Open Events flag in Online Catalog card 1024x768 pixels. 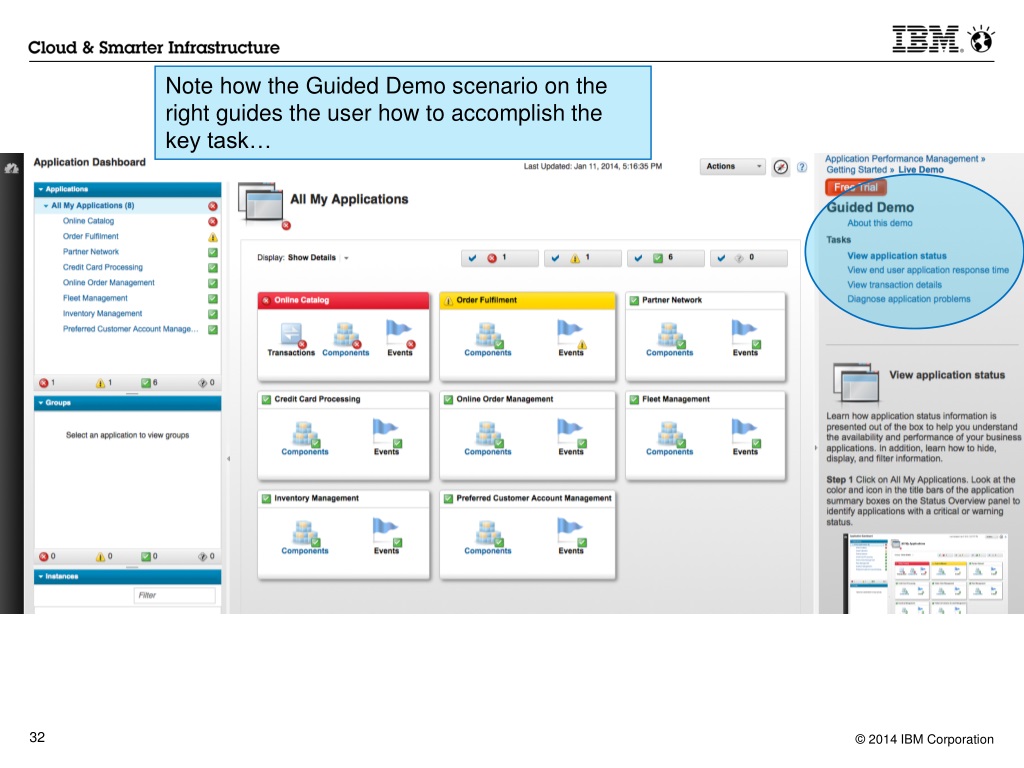point(400,334)
